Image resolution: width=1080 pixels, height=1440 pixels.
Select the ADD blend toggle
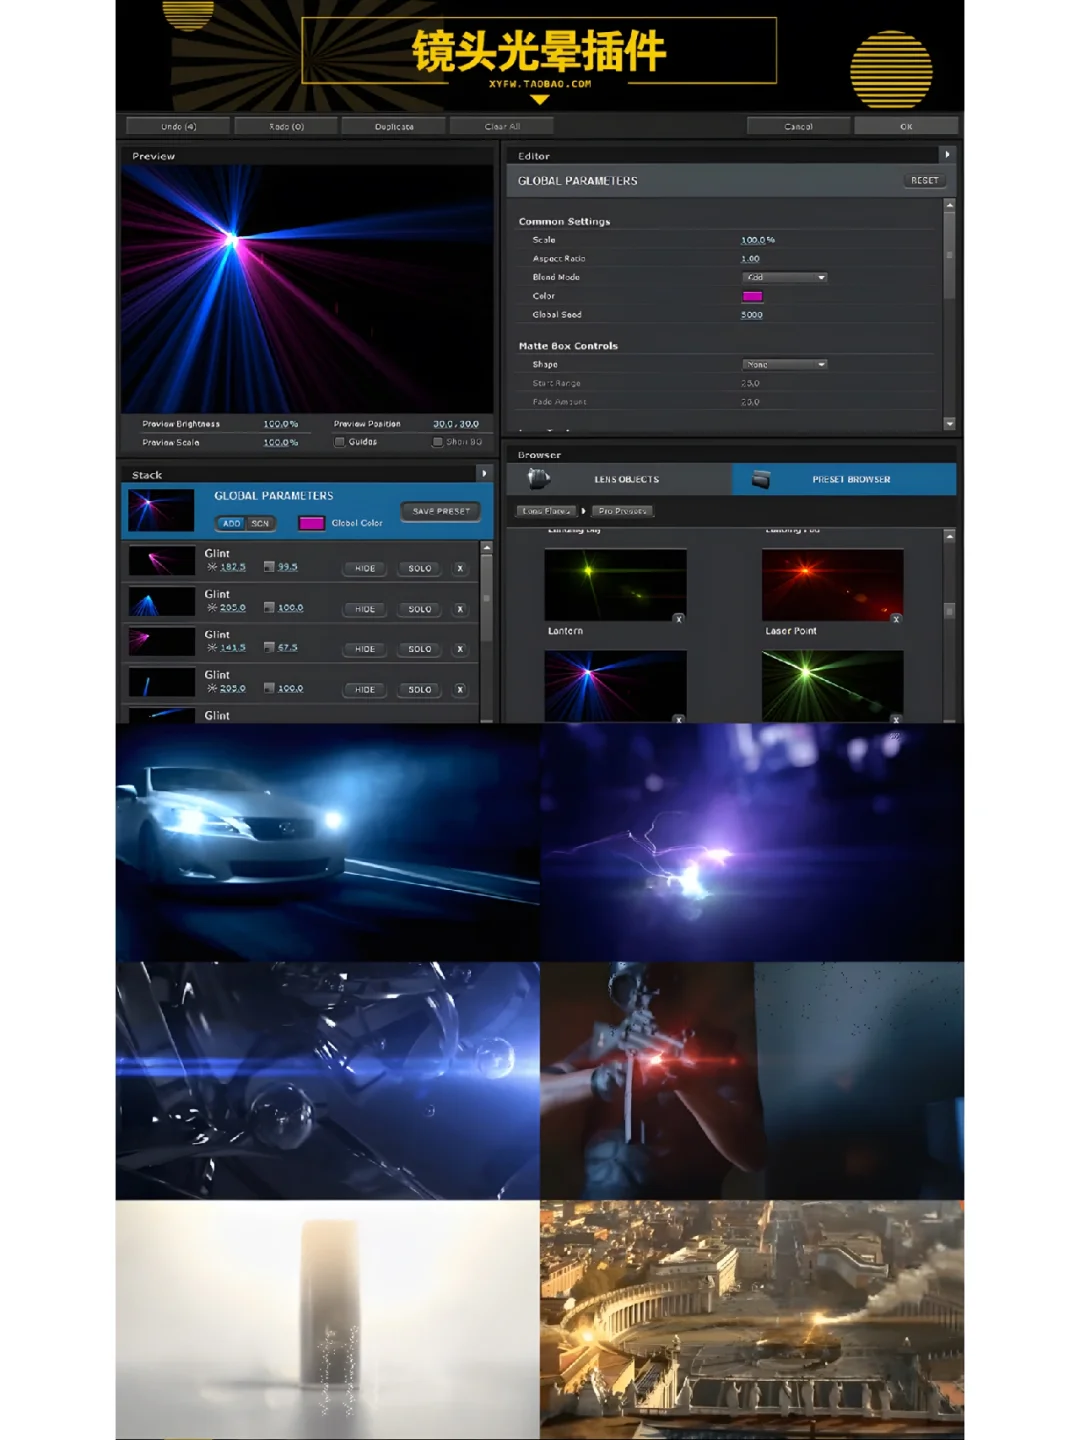(231, 523)
